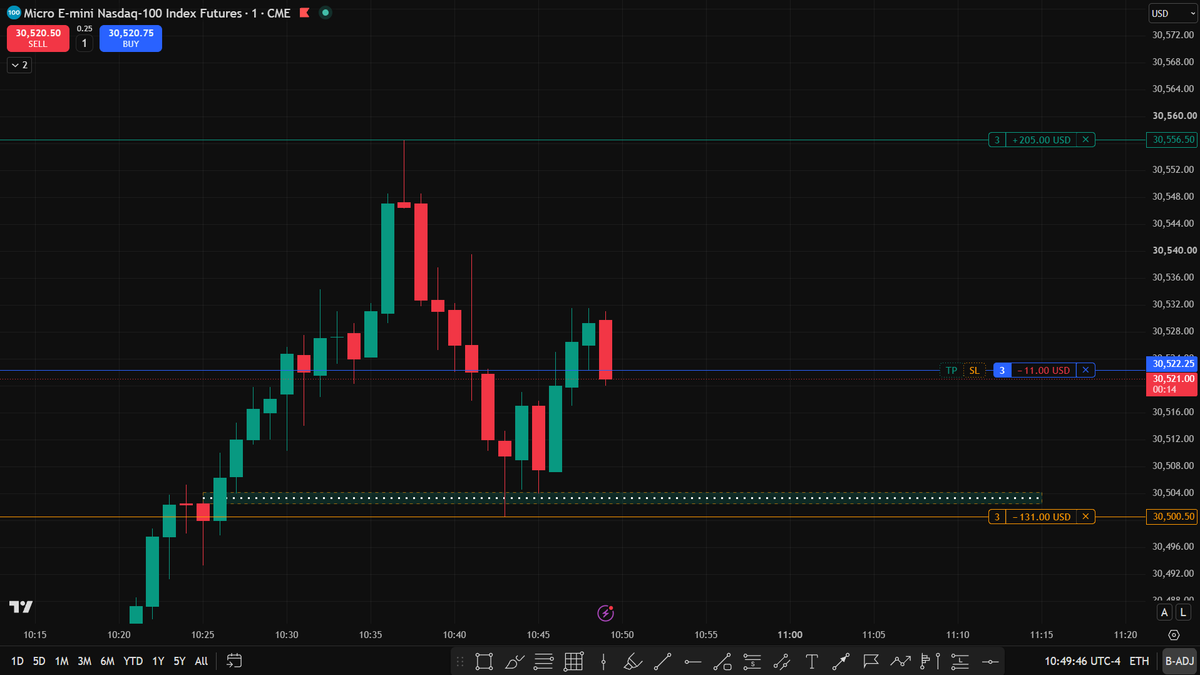This screenshot has width=1200, height=675.
Task: Add stop loss with SL button
Action: pos(974,370)
